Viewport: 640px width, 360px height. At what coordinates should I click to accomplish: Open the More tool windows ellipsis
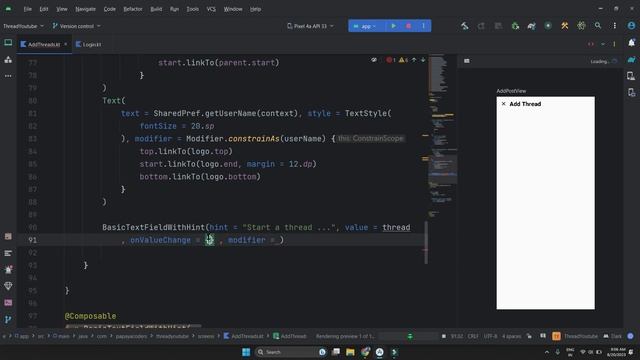pyautogui.click(x=8, y=76)
